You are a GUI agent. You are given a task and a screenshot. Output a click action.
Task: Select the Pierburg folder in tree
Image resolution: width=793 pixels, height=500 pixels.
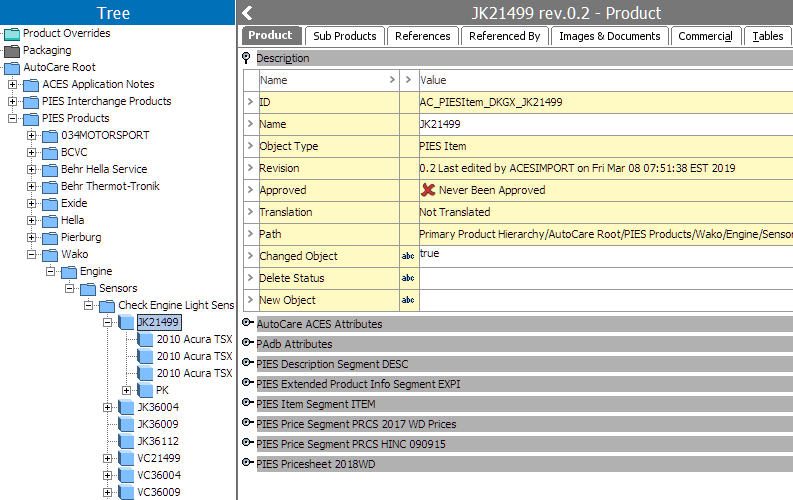[x=81, y=237]
